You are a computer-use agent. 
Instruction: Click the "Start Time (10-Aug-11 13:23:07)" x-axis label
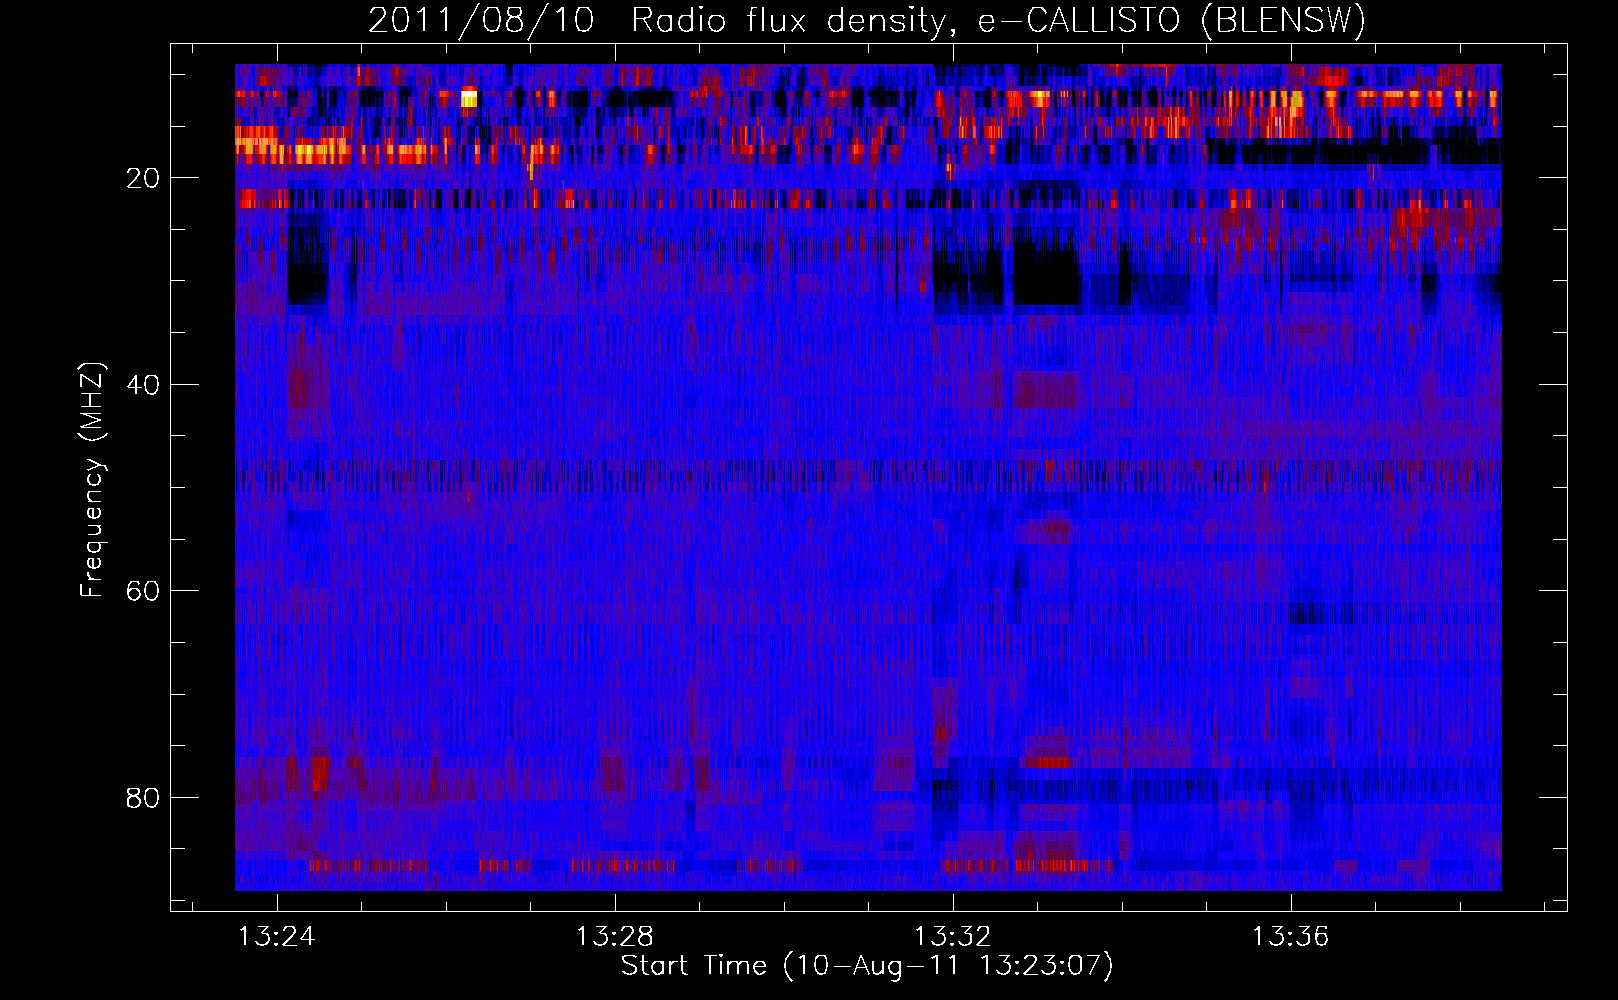click(867, 966)
